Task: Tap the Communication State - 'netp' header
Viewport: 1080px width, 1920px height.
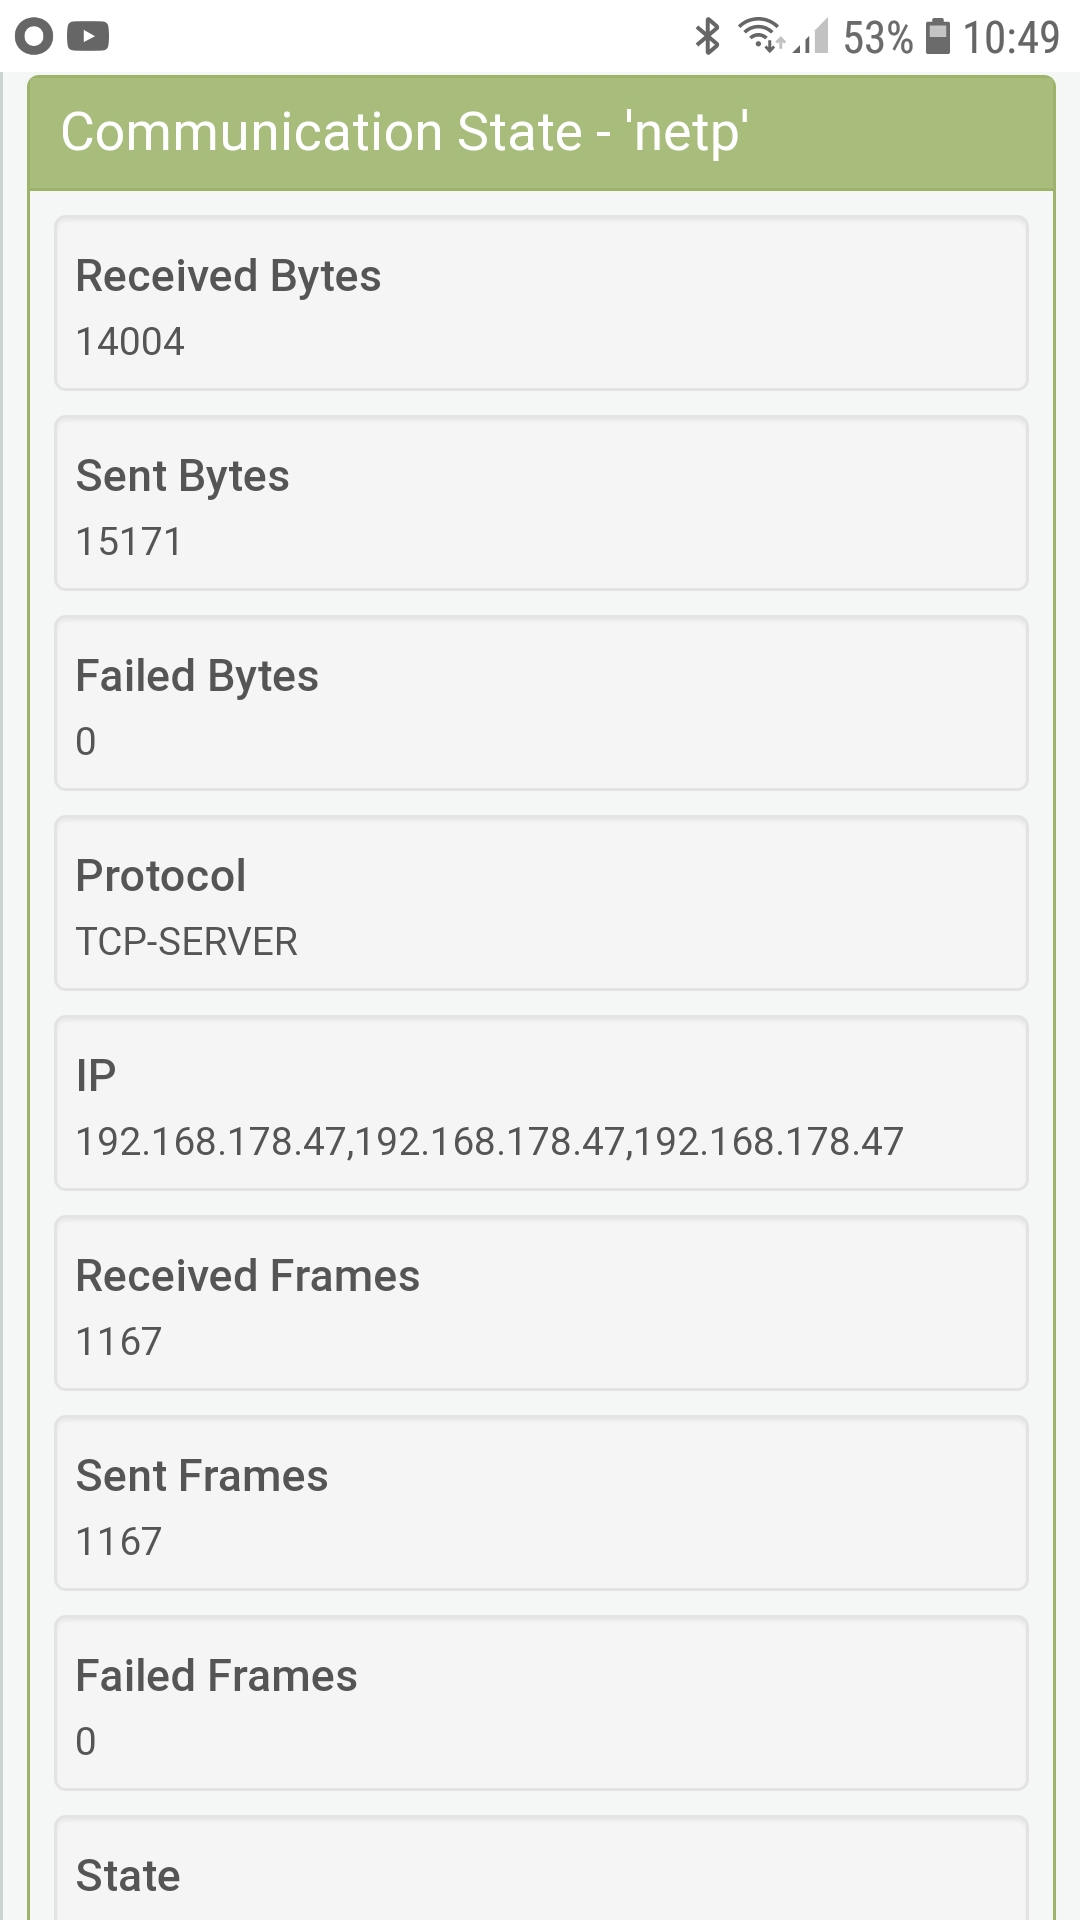Action: click(404, 132)
